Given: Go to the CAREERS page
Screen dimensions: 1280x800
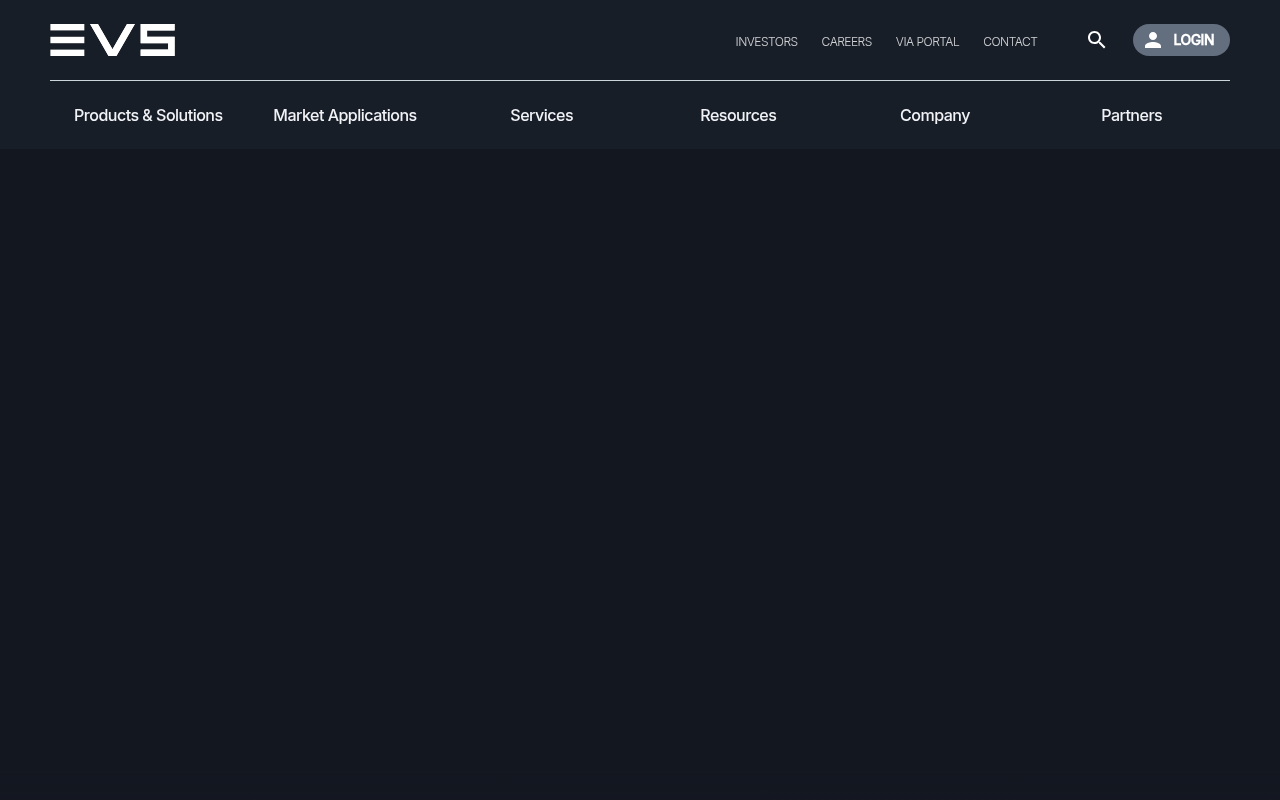Looking at the screenshot, I should (x=846, y=42).
